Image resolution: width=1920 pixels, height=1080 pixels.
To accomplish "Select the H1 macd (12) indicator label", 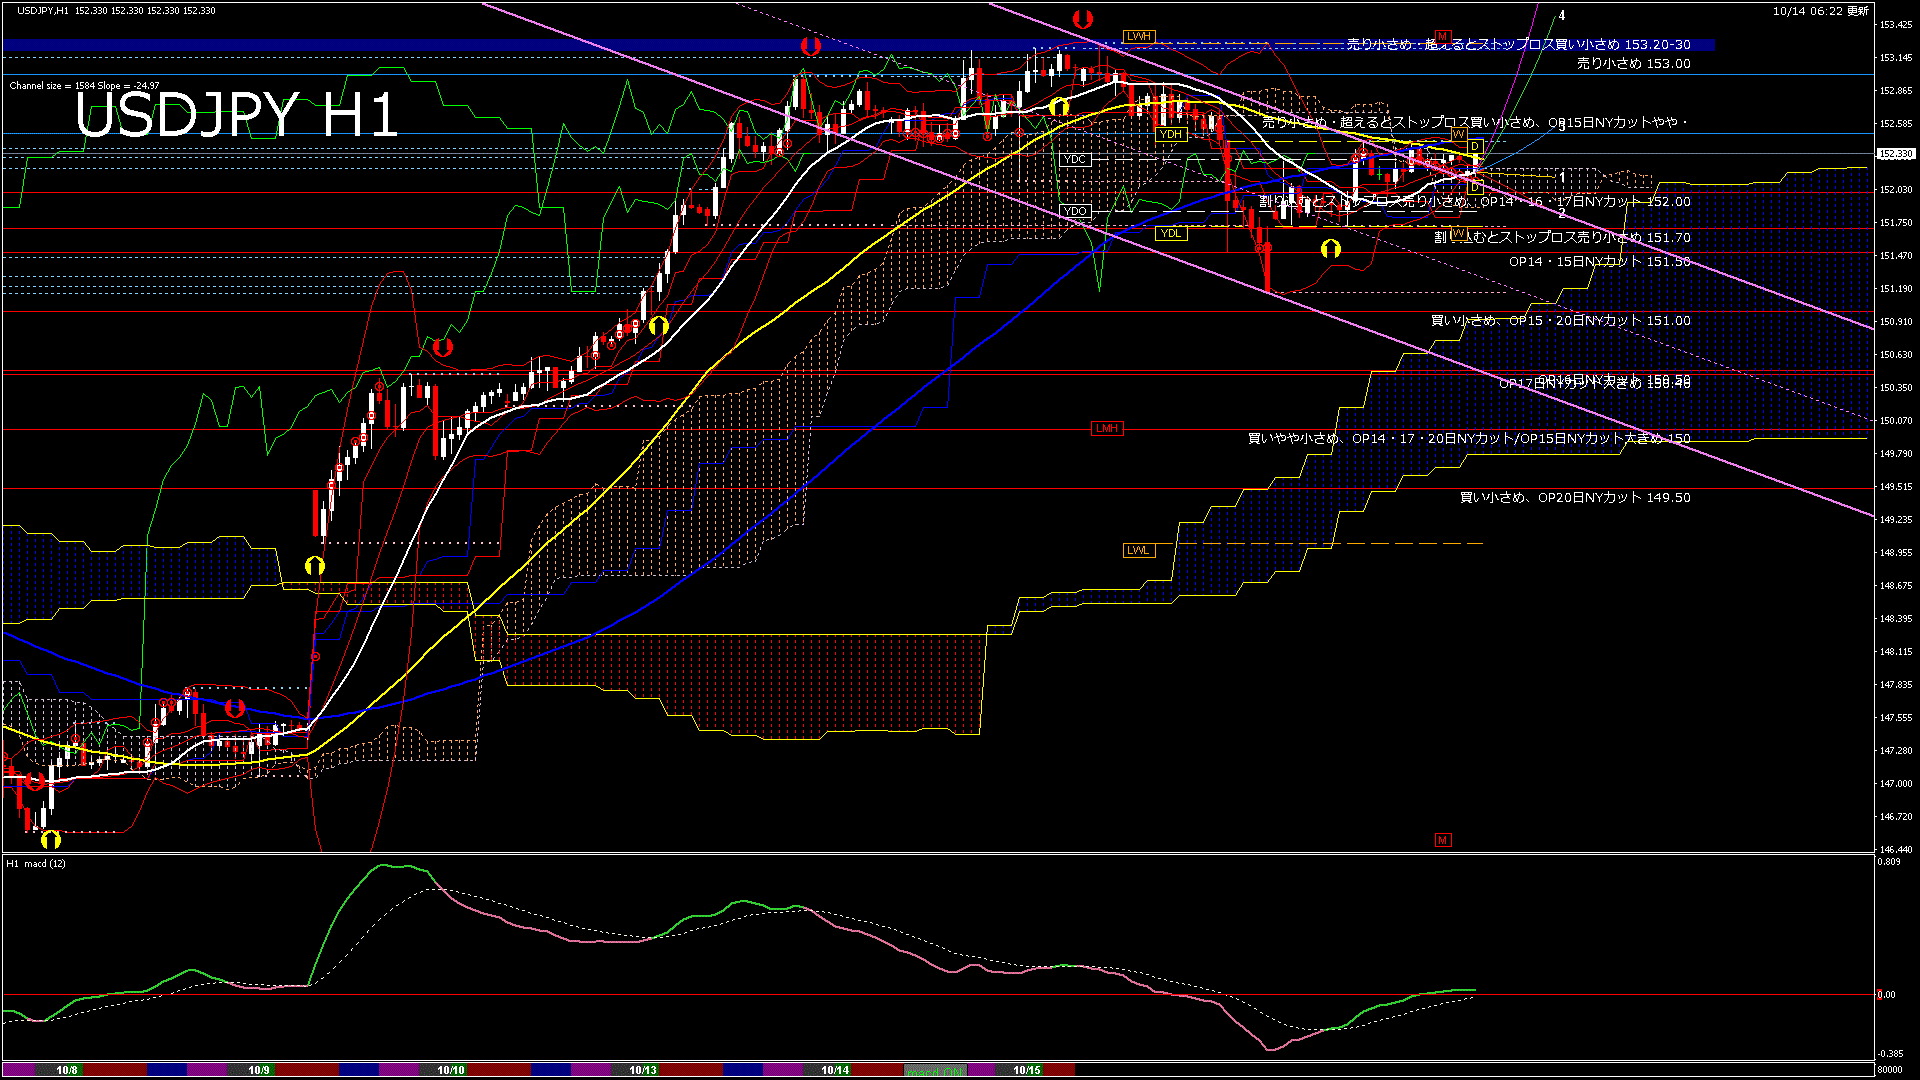I will coord(36,863).
